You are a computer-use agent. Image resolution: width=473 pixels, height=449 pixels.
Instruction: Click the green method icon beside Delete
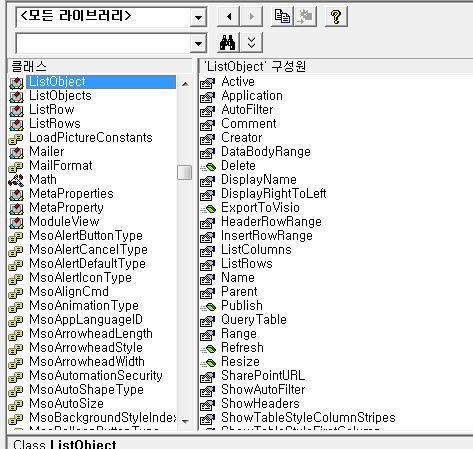tap(208, 166)
